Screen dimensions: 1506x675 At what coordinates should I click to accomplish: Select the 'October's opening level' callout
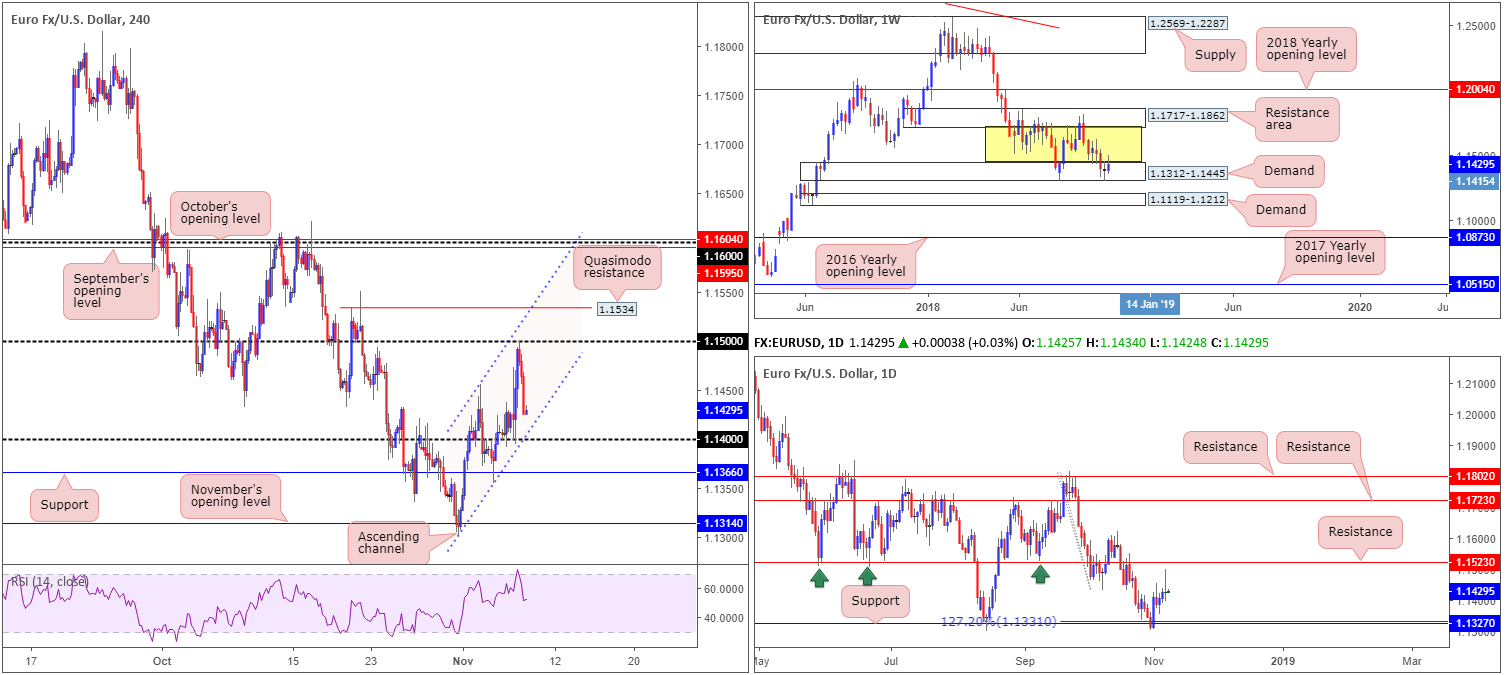click(x=220, y=211)
